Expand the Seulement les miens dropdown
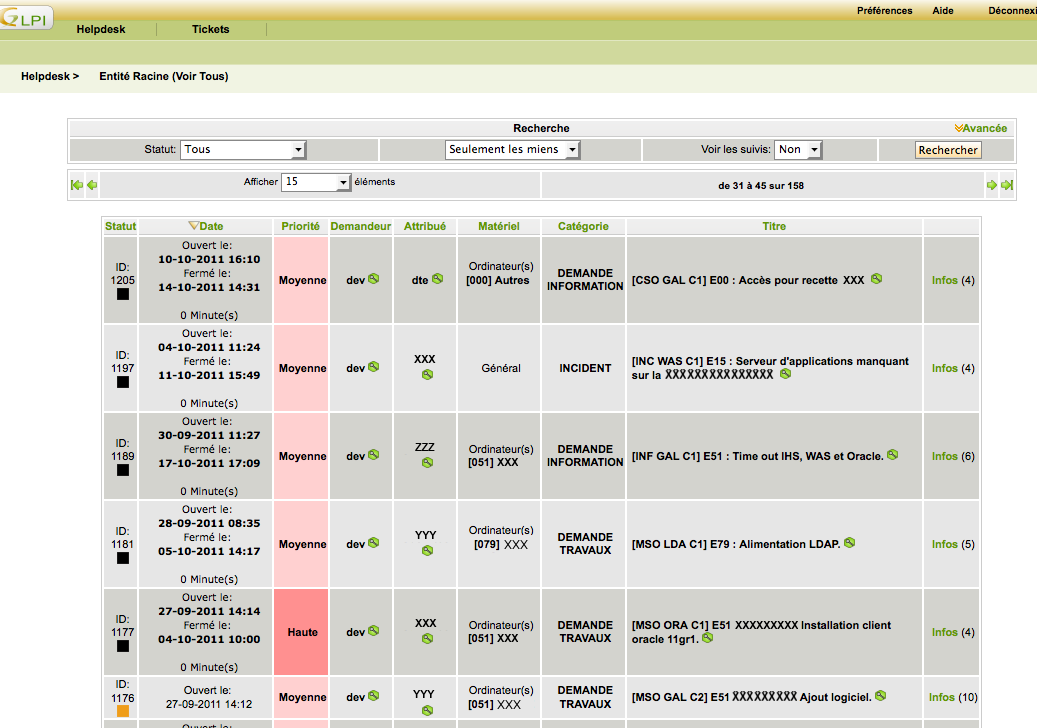1037x728 pixels. coord(512,149)
